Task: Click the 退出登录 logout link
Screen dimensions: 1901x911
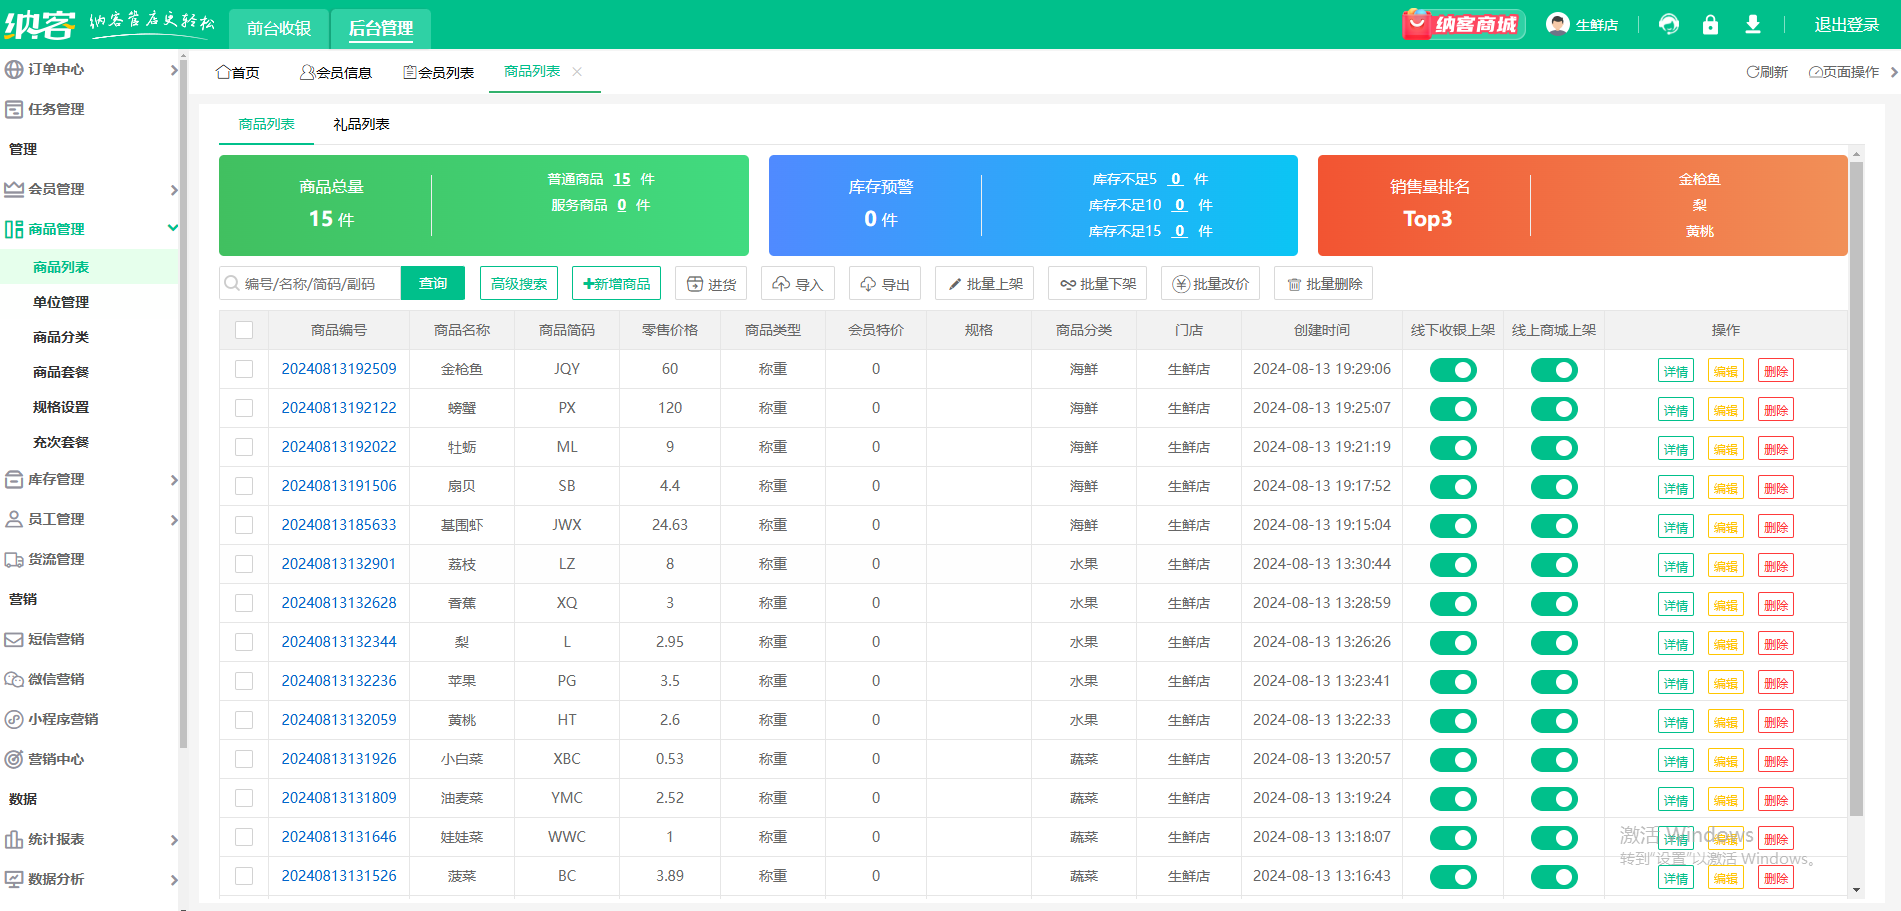Action: tap(1847, 24)
